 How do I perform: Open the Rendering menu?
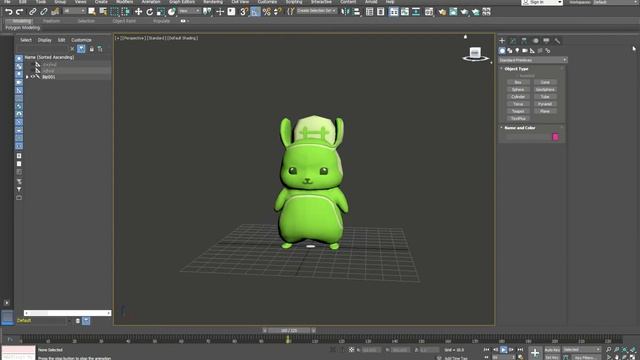[x=213, y=2]
